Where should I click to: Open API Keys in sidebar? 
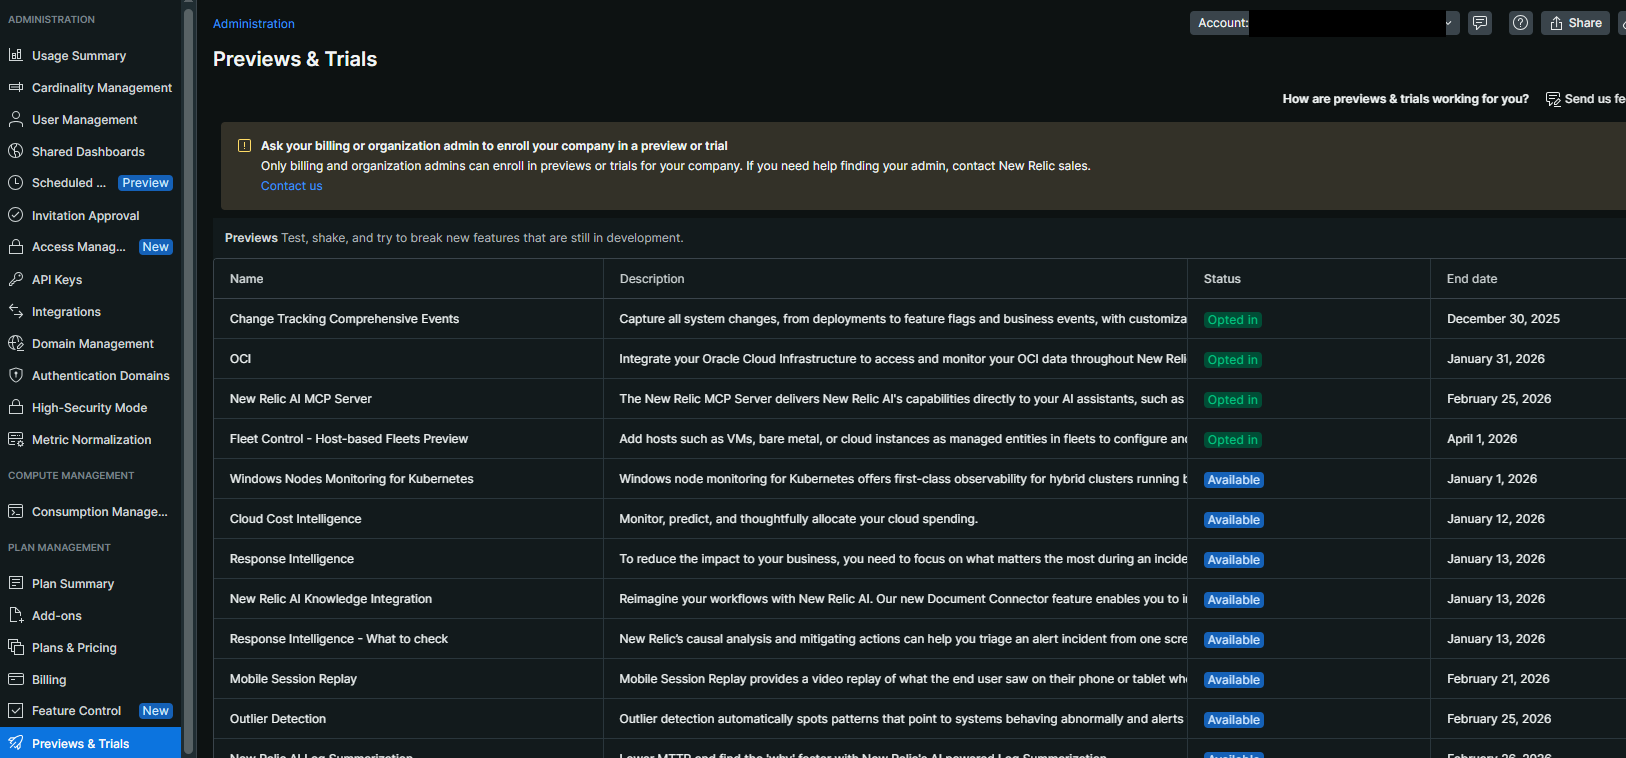tap(57, 280)
